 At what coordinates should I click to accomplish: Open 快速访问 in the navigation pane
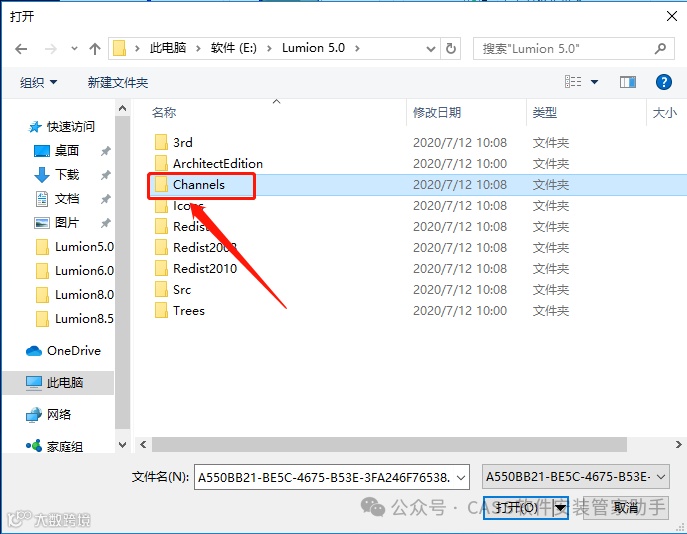71,127
